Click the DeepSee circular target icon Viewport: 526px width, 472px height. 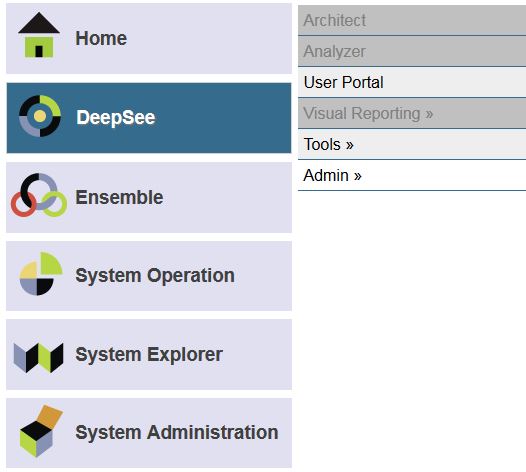coord(40,116)
